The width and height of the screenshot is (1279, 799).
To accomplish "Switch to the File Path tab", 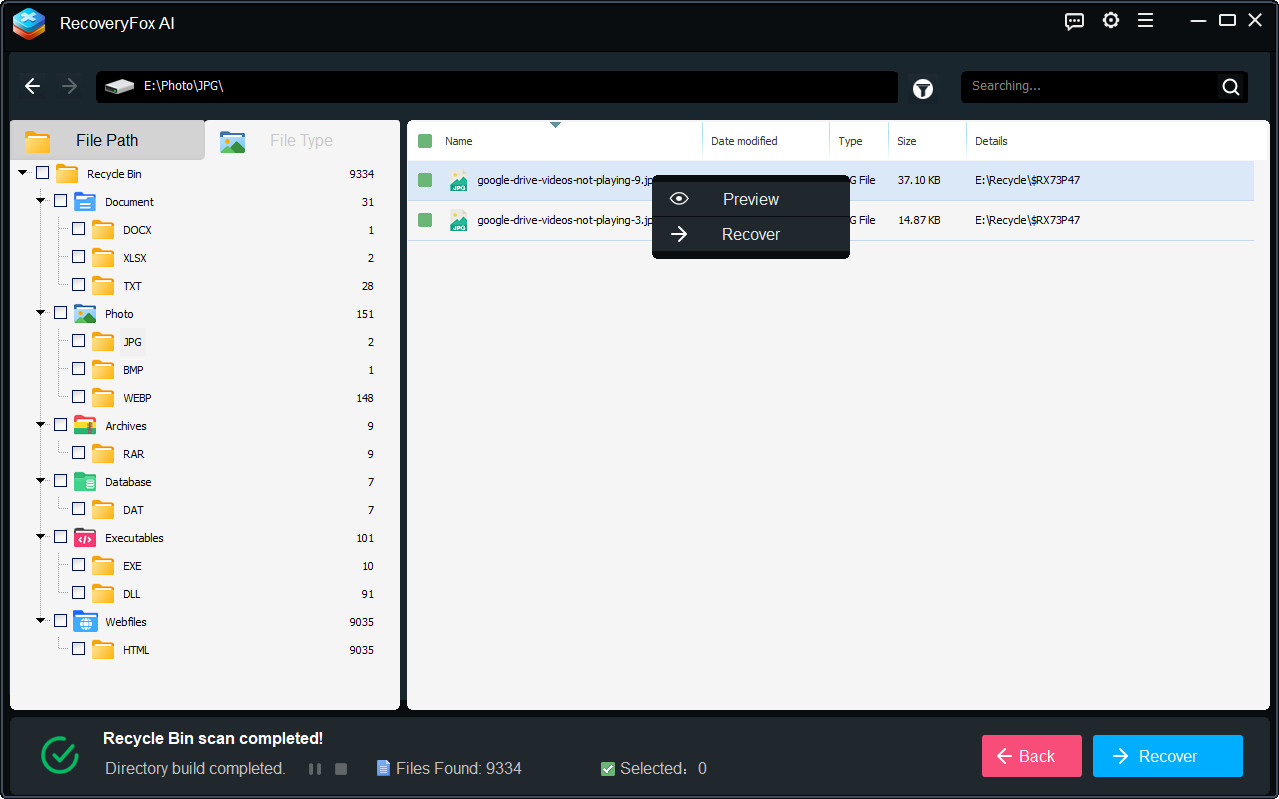I will 107,141.
